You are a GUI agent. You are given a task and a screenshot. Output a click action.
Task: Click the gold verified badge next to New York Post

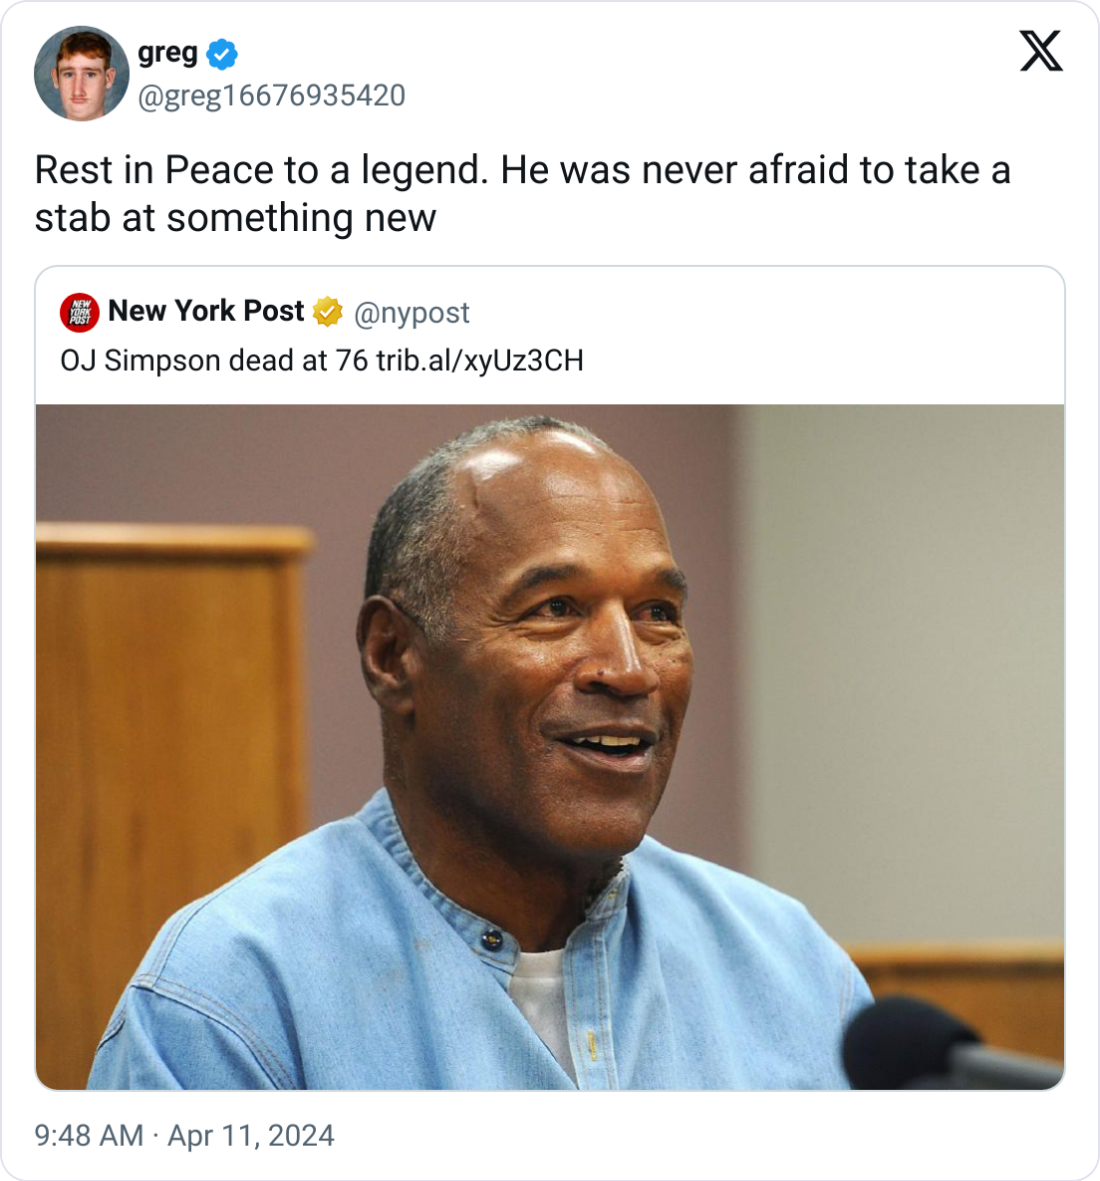point(328,311)
